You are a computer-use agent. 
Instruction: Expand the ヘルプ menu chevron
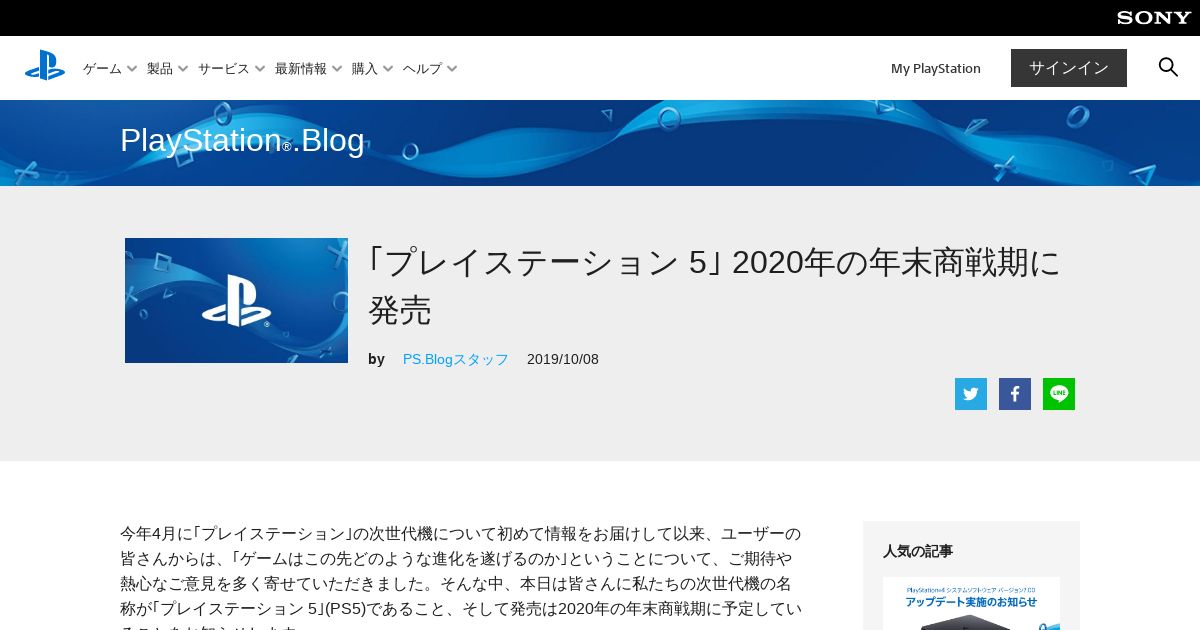[x=452, y=69]
